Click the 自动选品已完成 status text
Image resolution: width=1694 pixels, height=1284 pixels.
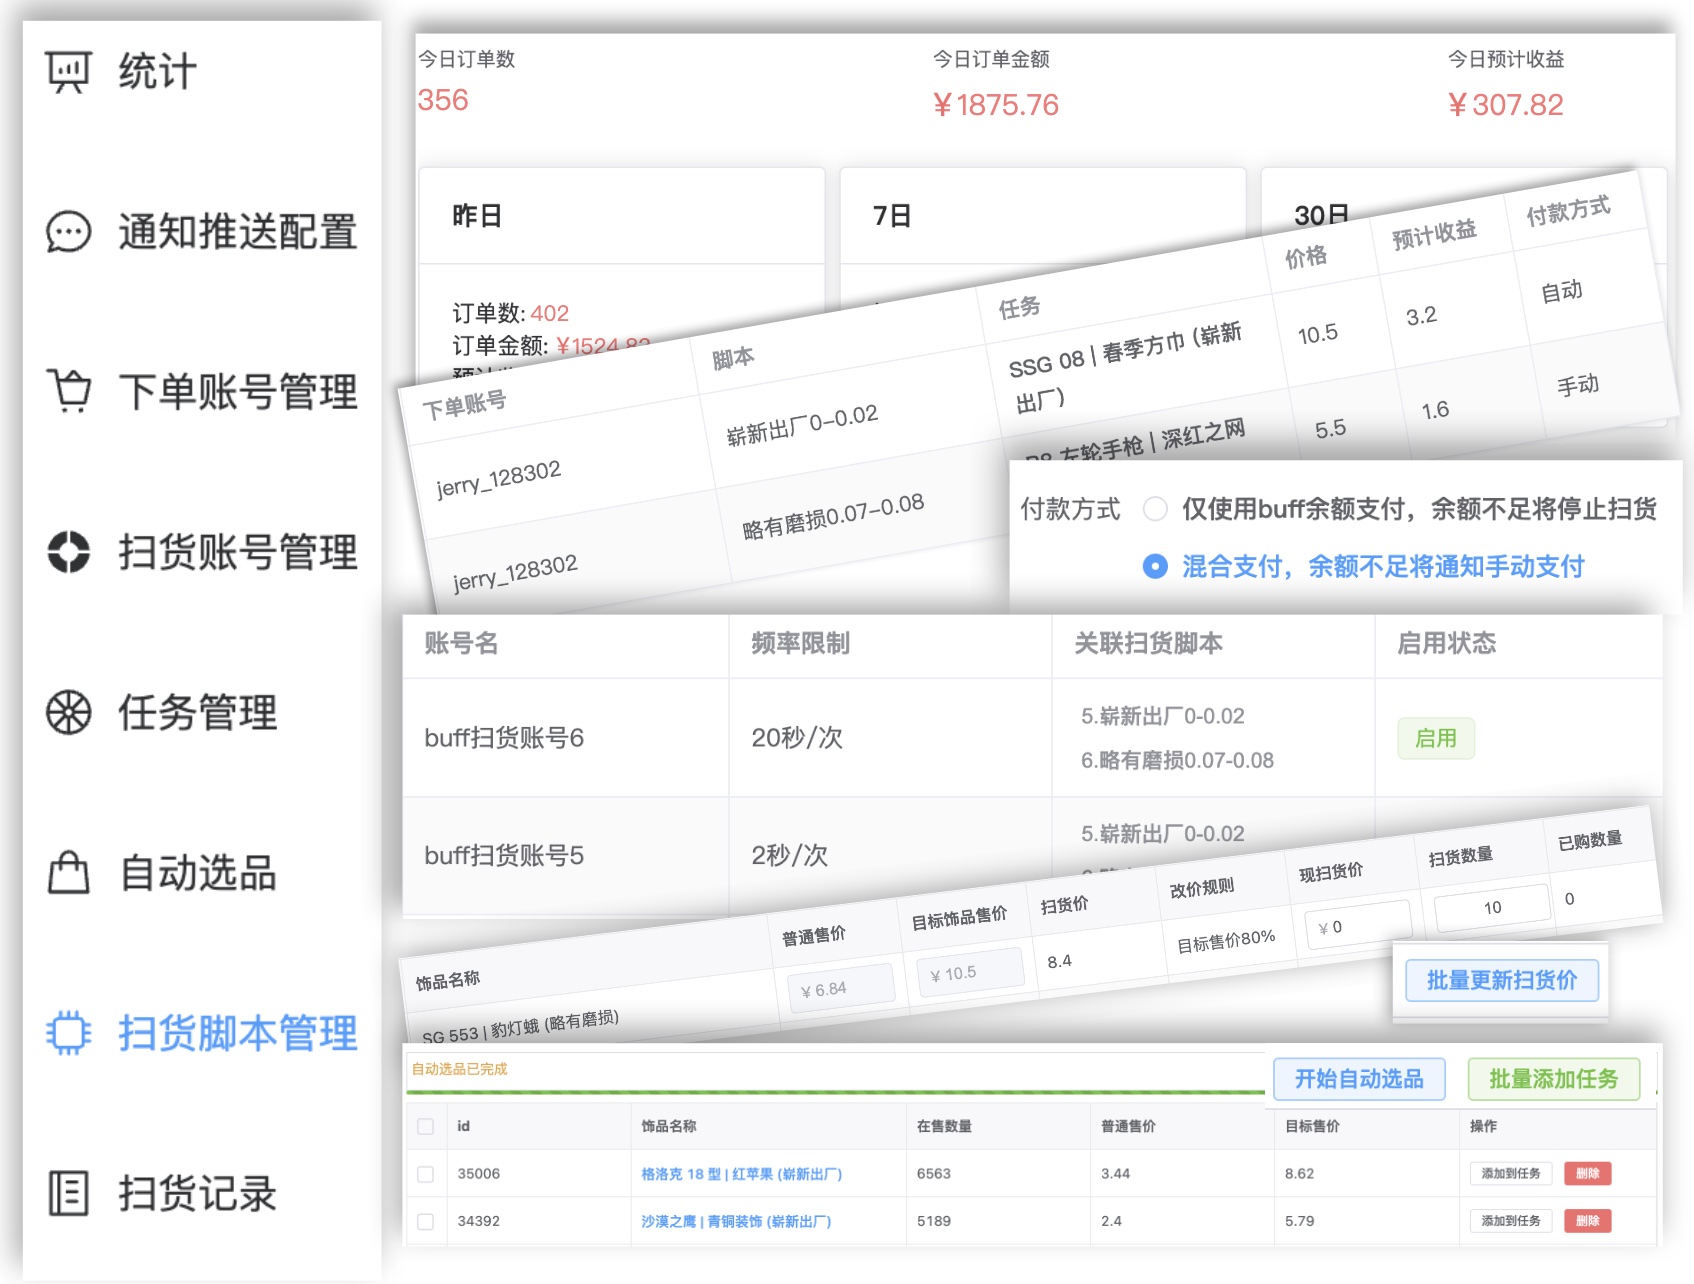click(x=460, y=1069)
